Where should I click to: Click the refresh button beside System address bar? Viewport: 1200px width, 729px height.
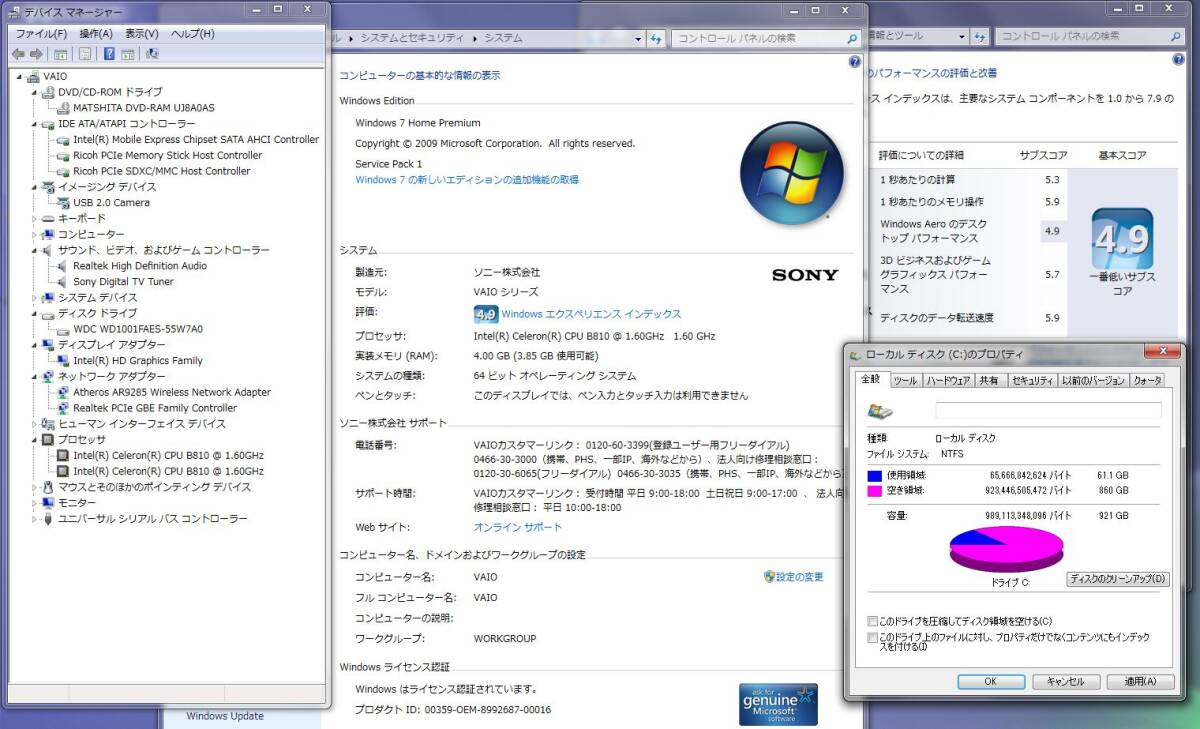point(656,38)
